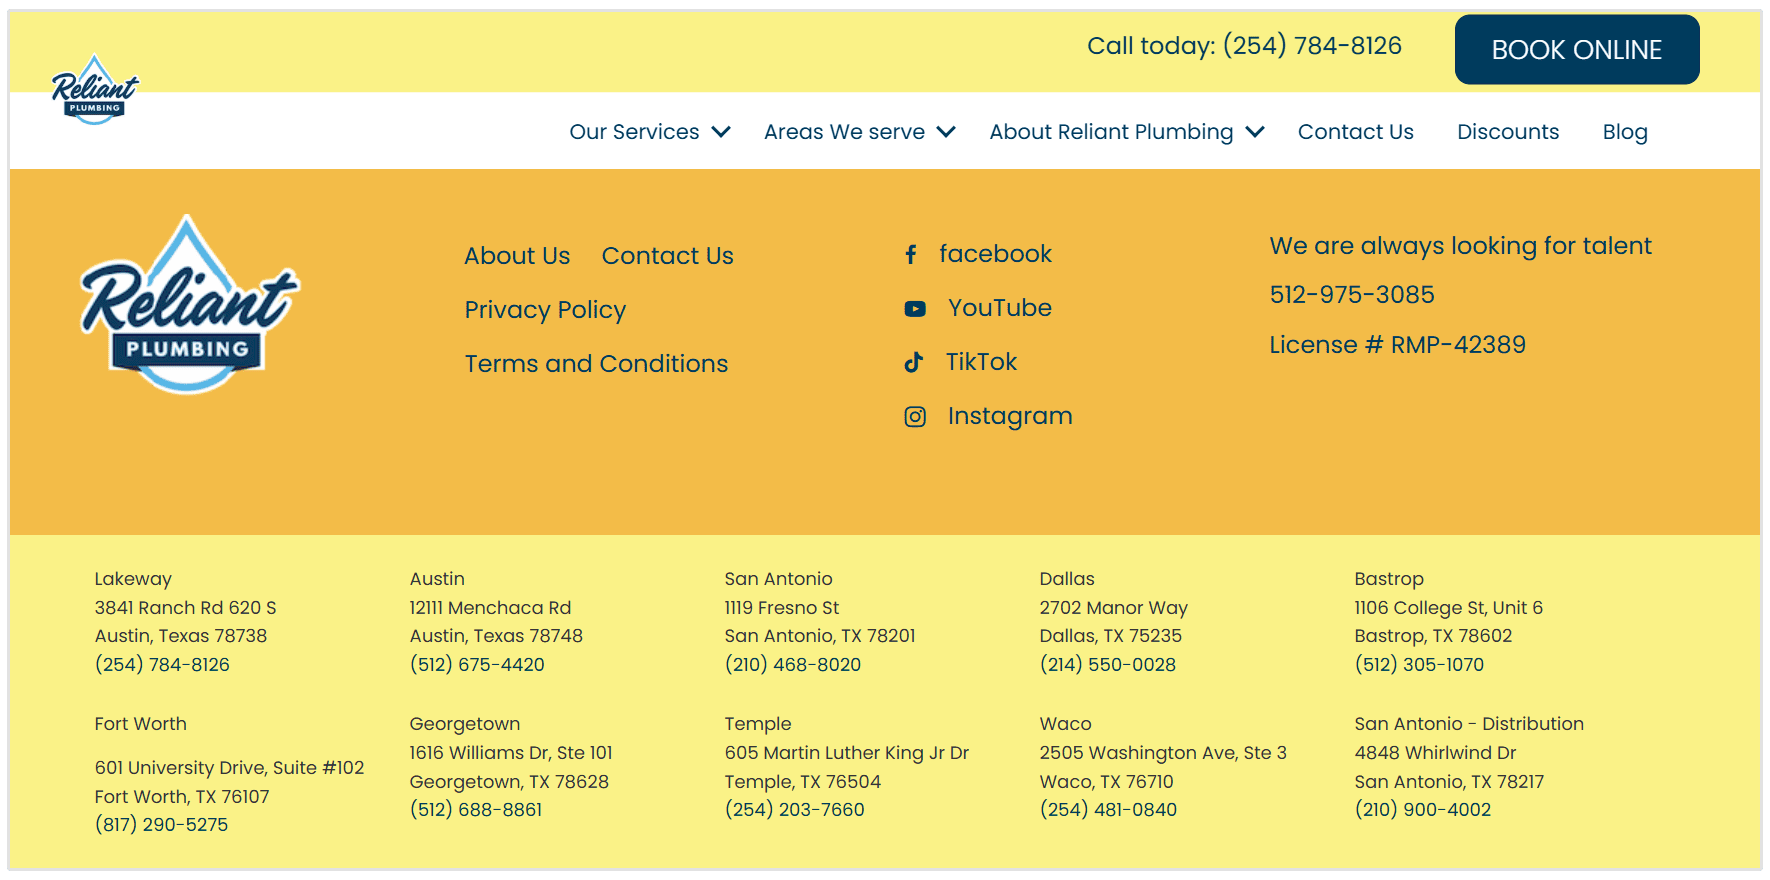This screenshot has width=1770, height=880.
Task: Open Contact Us in the top navigation
Action: 1355,132
